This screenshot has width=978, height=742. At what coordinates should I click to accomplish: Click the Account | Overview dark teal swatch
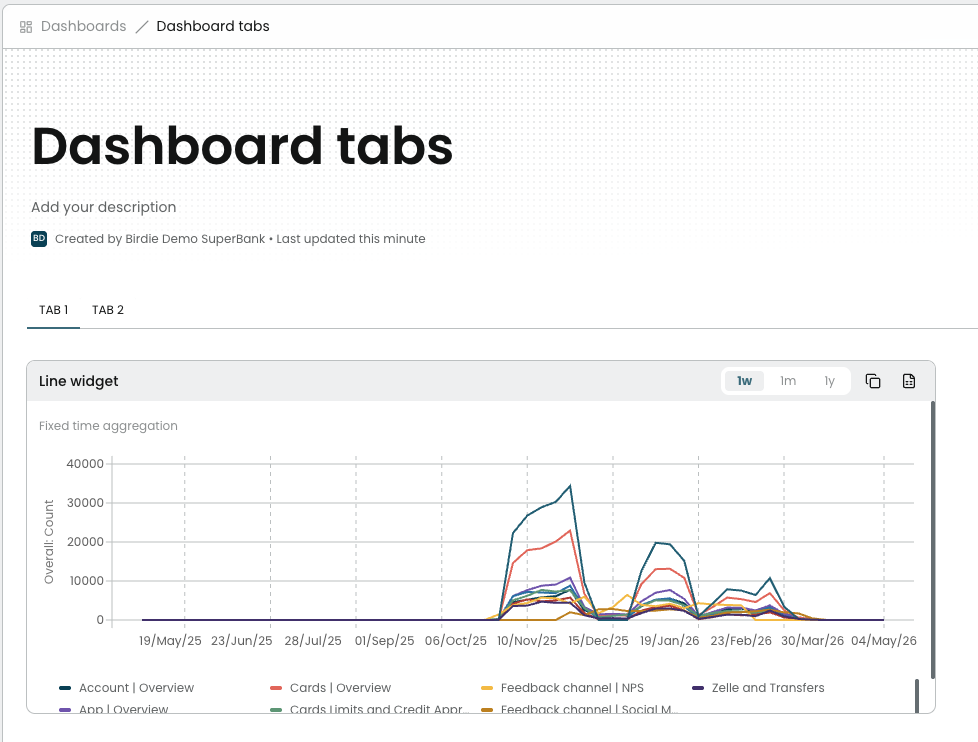point(65,688)
